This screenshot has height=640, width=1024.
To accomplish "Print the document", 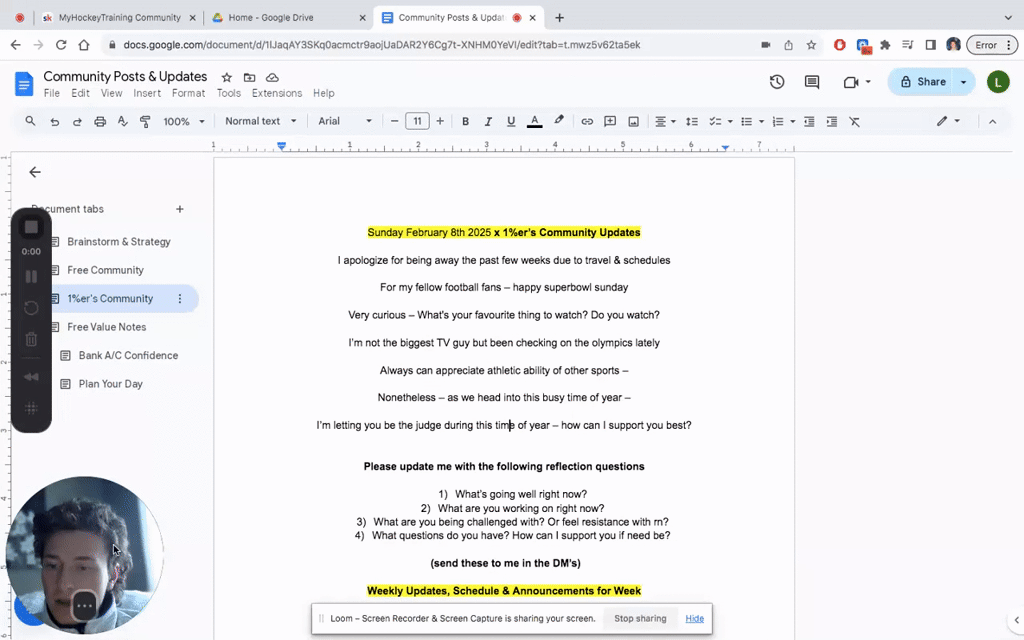I will 100,121.
